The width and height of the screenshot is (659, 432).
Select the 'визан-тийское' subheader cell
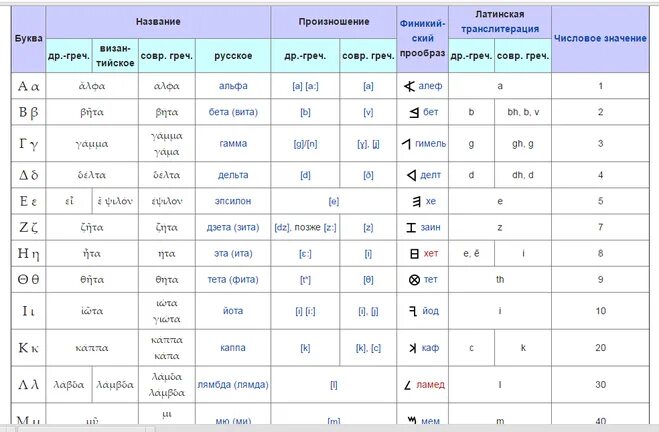(115, 56)
